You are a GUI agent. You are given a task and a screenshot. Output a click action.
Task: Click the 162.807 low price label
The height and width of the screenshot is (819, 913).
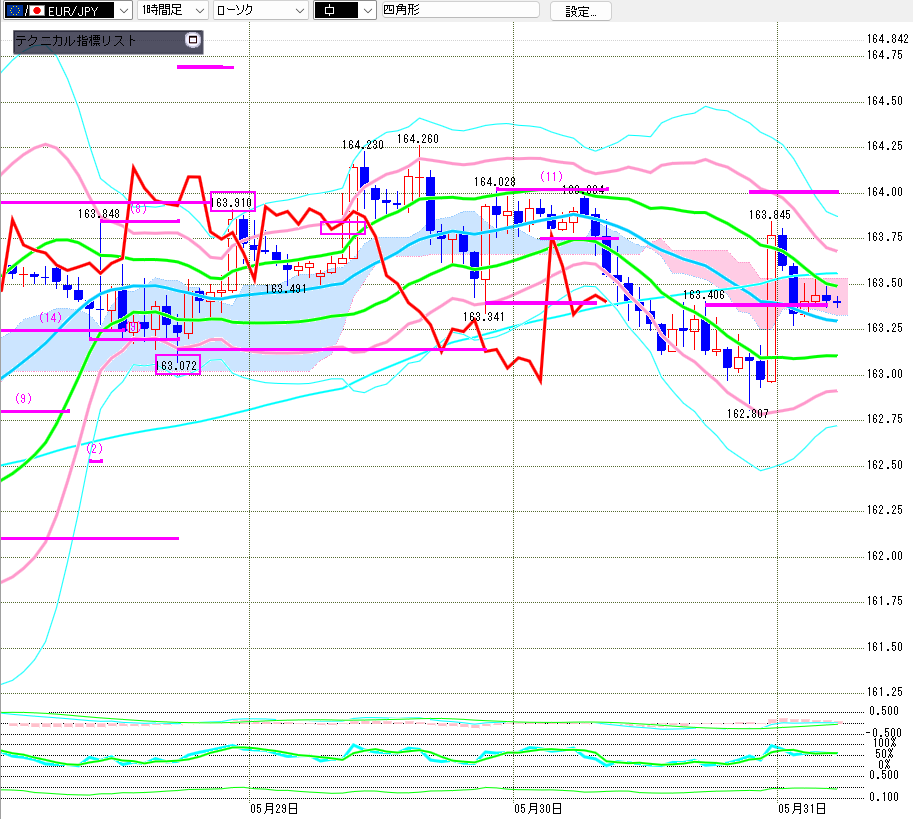click(747, 413)
